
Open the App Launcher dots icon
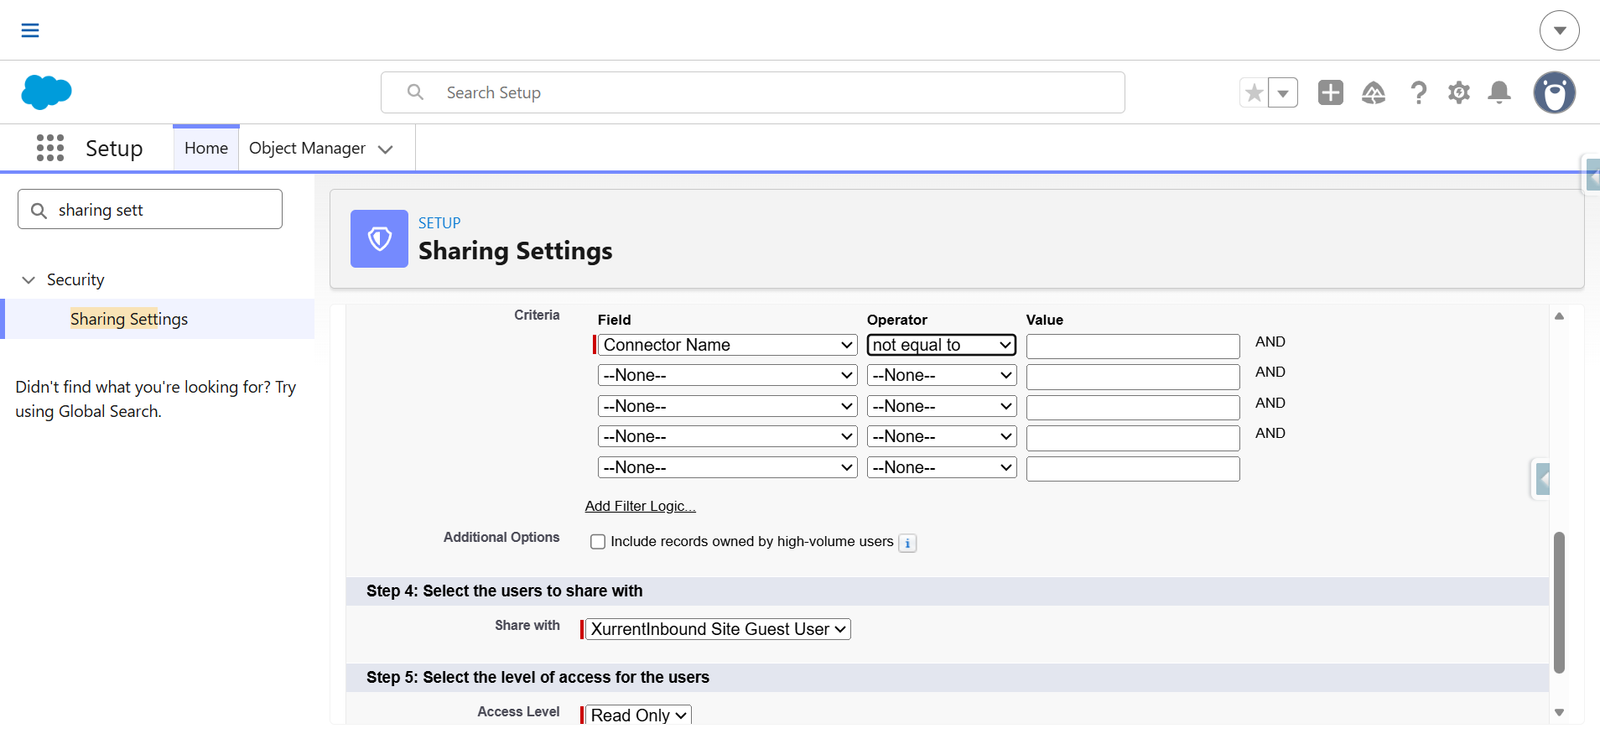pyautogui.click(x=50, y=148)
